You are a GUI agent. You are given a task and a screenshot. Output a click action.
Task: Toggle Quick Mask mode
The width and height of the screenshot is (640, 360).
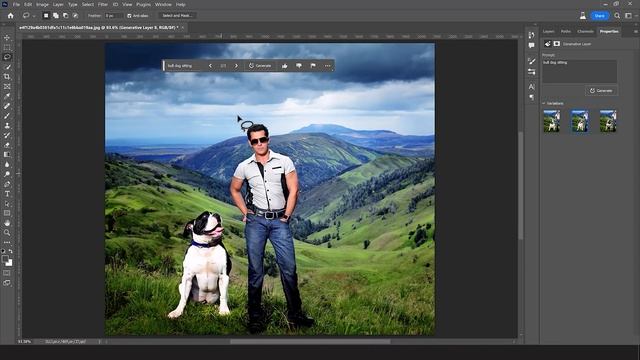coord(7,273)
